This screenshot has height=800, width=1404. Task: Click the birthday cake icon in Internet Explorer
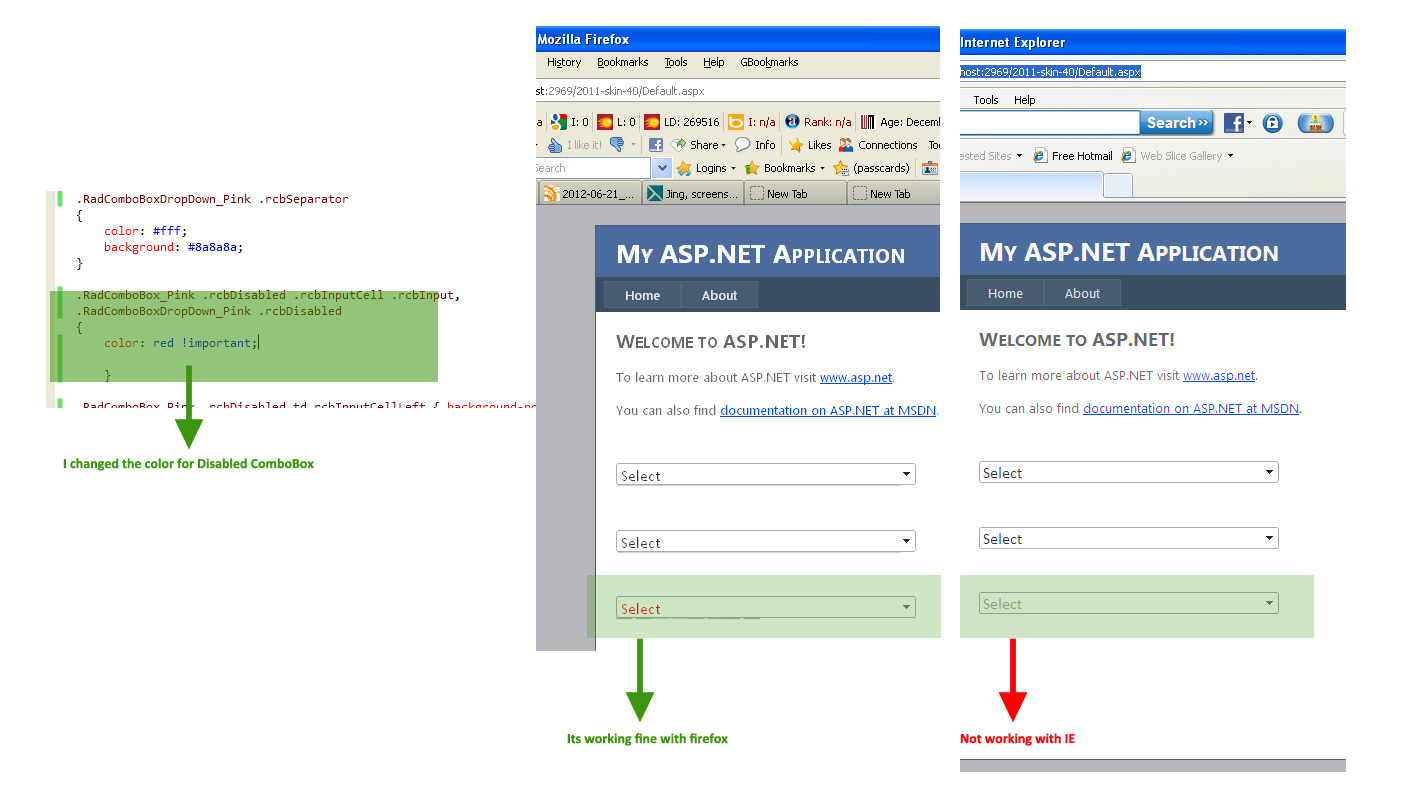tap(1316, 123)
